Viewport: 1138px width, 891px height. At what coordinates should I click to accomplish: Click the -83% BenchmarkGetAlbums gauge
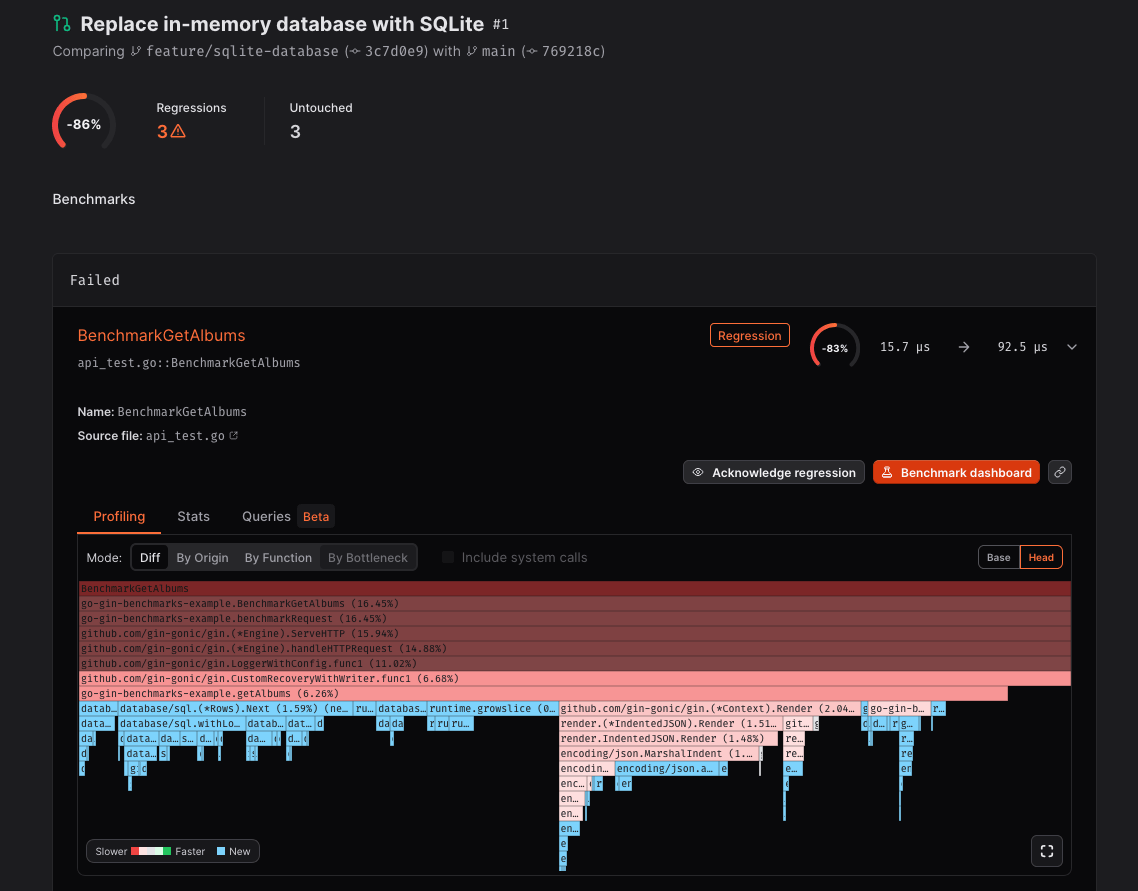[x=835, y=348]
